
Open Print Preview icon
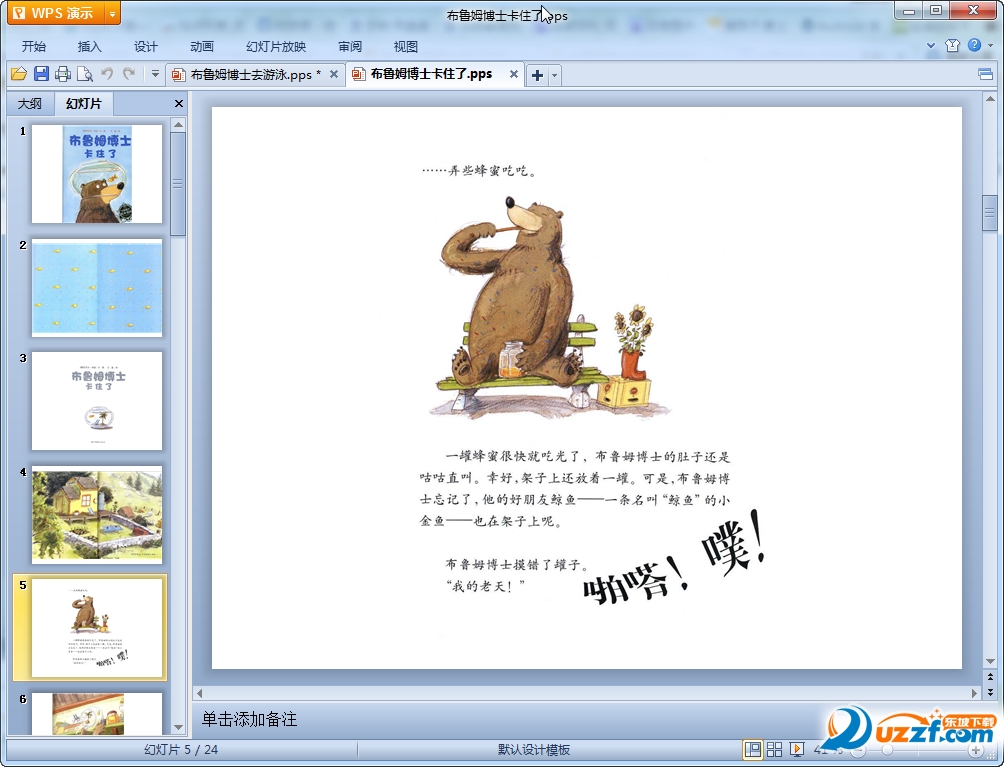(x=85, y=74)
